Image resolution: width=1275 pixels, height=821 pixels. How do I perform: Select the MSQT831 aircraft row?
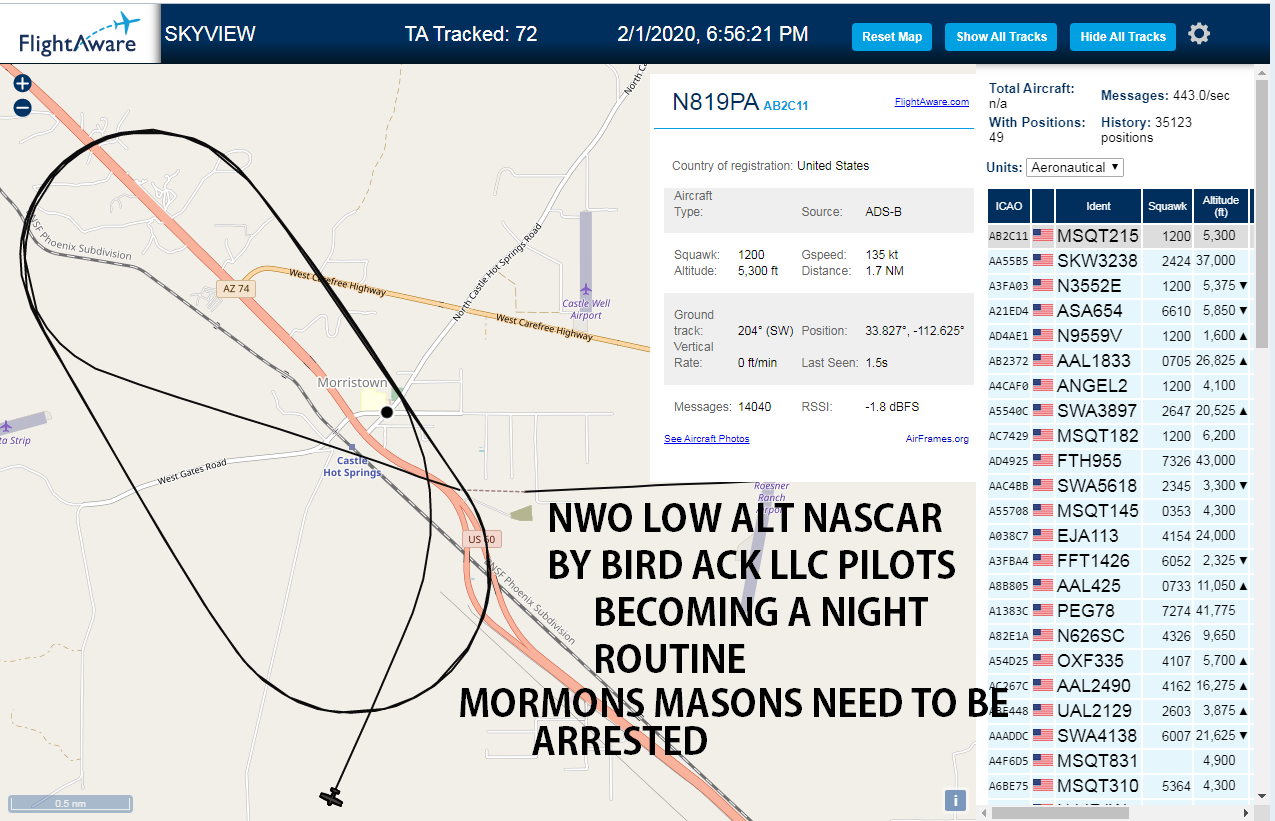click(1119, 761)
